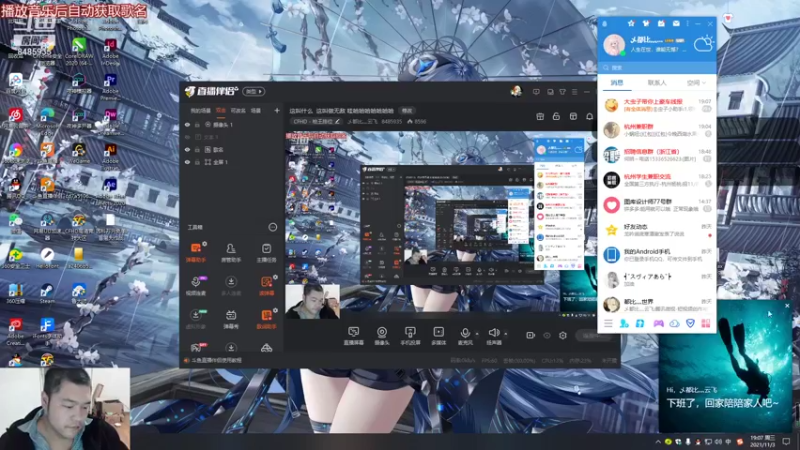Switch to 联系人 tab in QQ window
800x450 pixels.
point(657,83)
